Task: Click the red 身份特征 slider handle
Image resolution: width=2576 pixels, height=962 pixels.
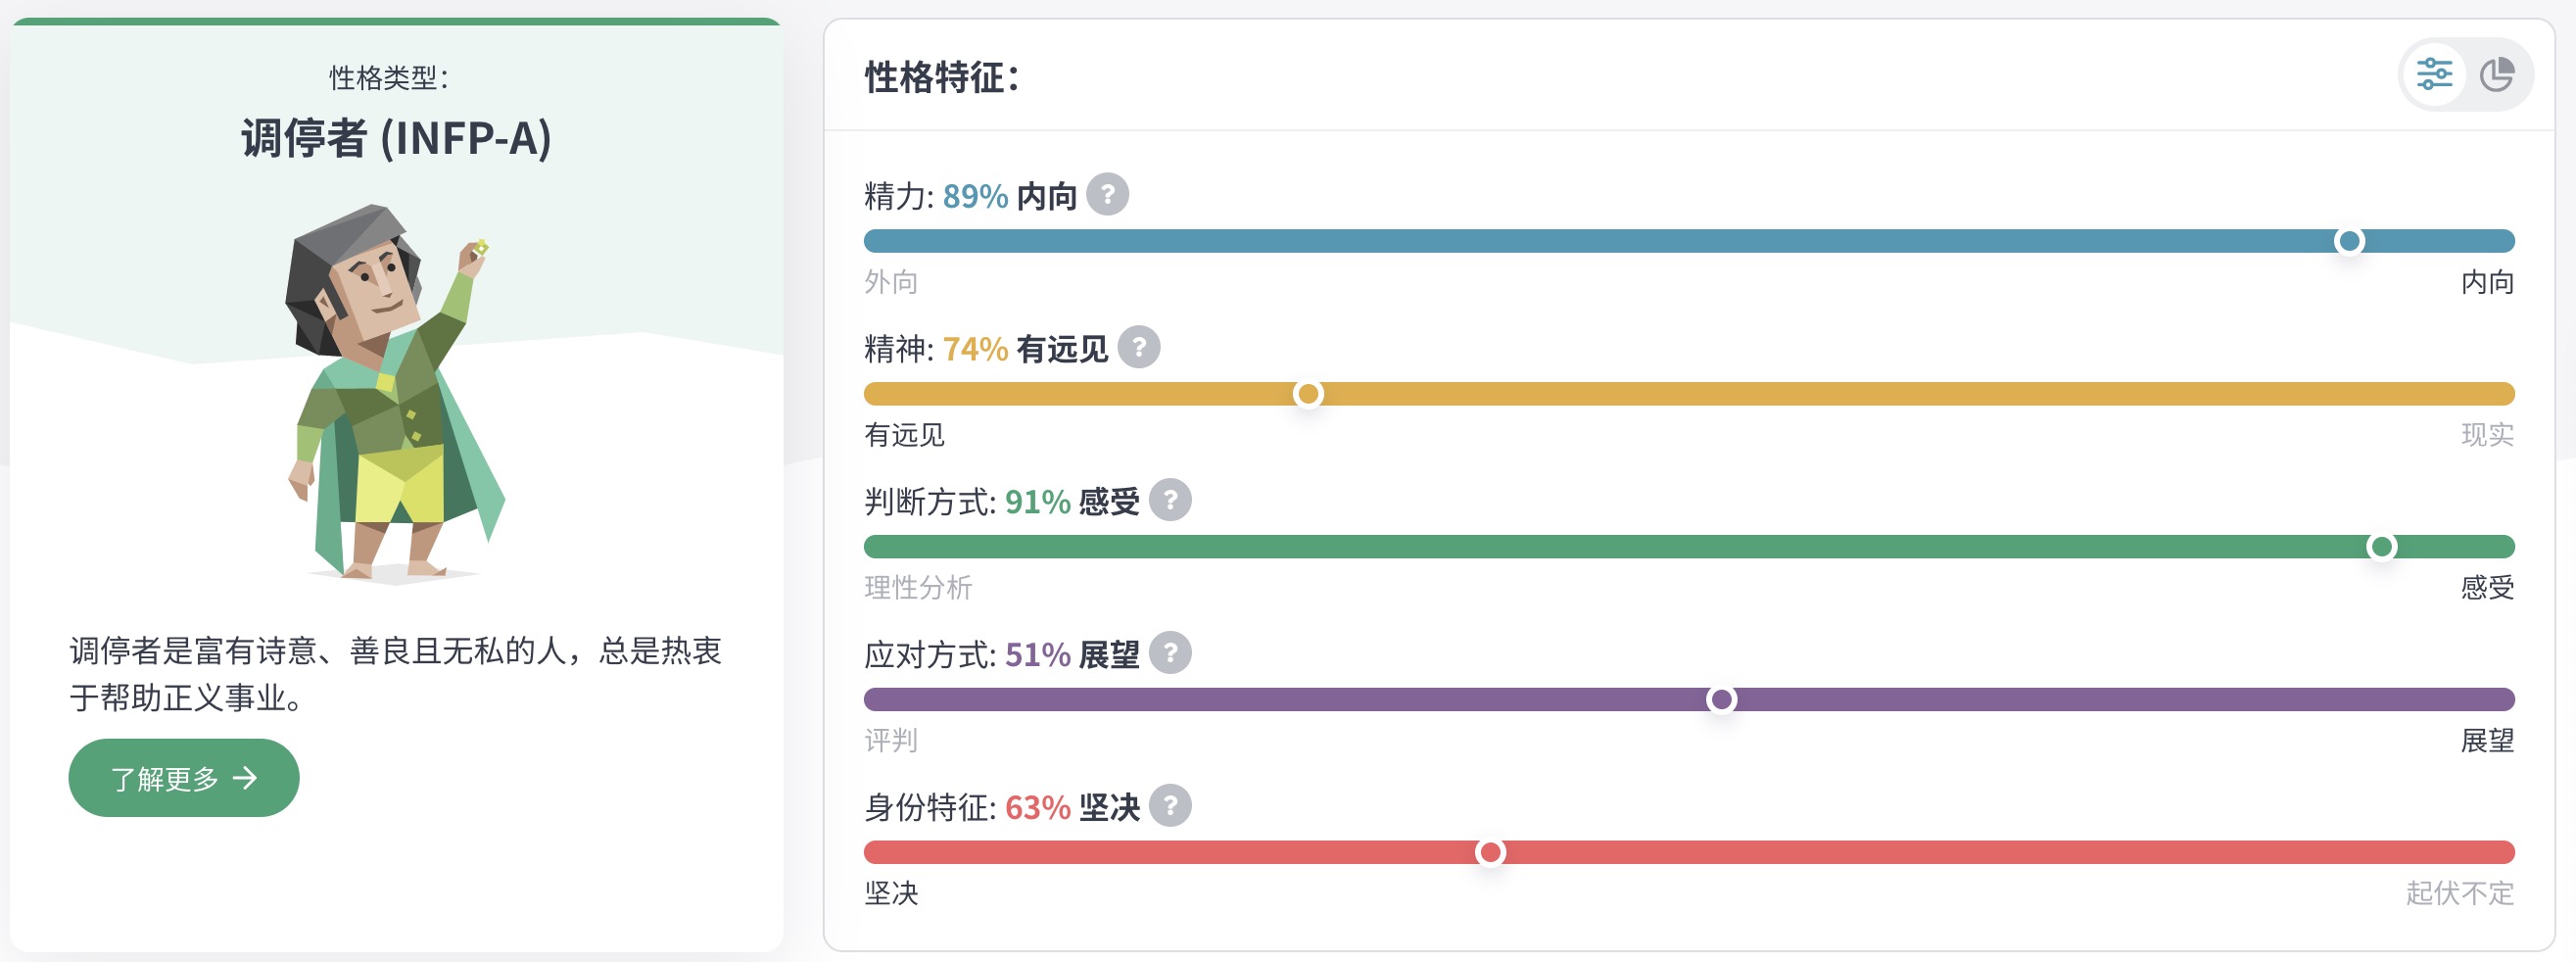Action: [x=1490, y=852]
